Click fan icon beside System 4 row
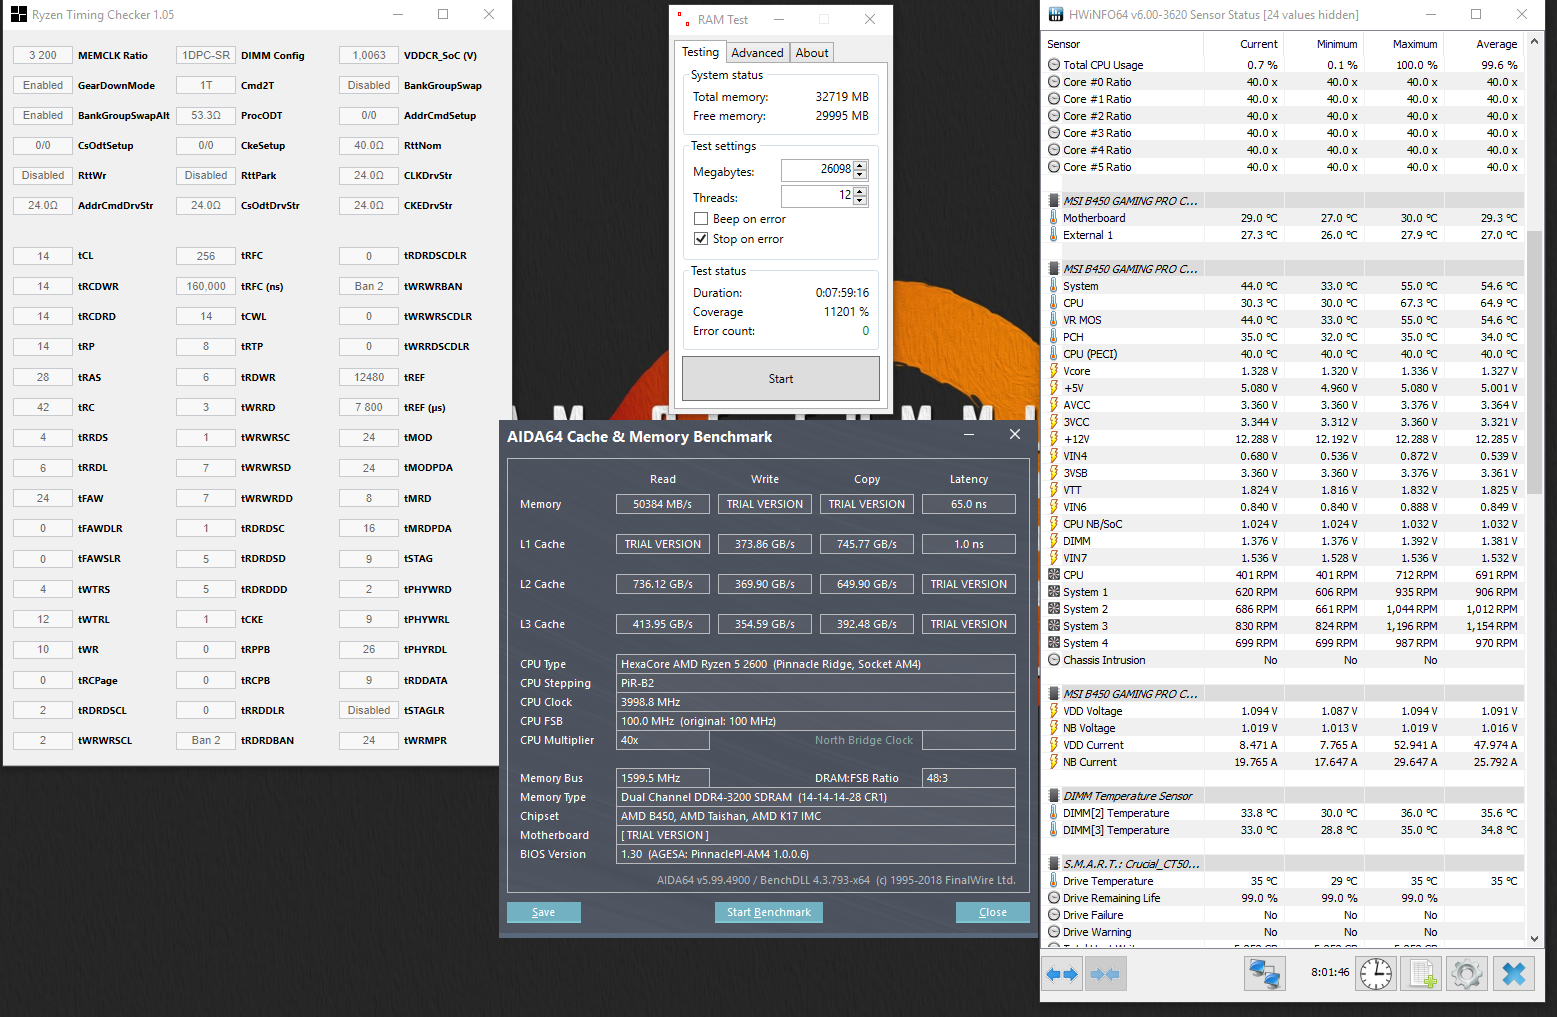 coord(1054,643)
